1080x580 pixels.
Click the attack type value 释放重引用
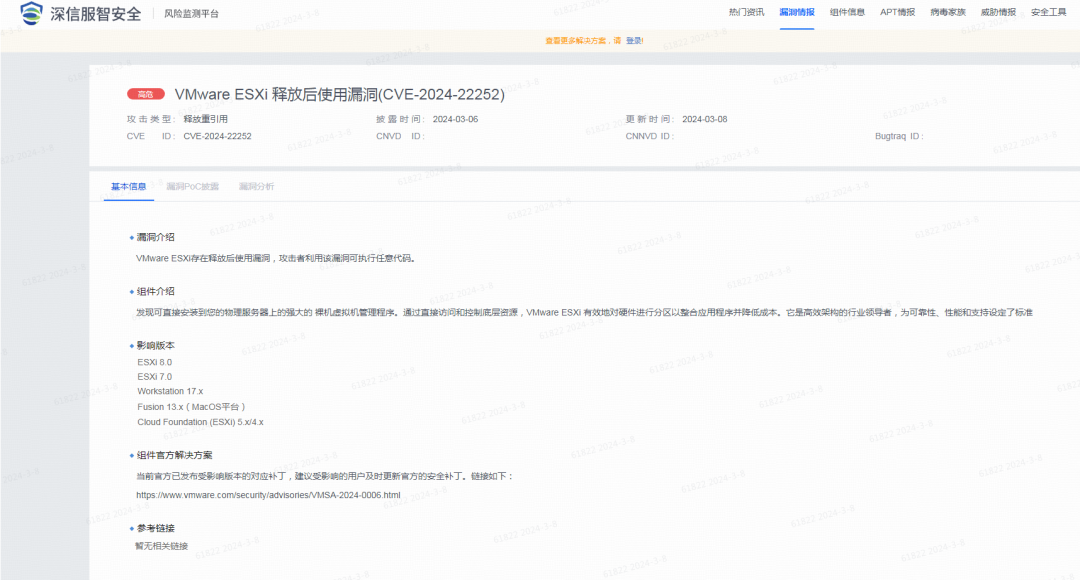coord(205,119)
